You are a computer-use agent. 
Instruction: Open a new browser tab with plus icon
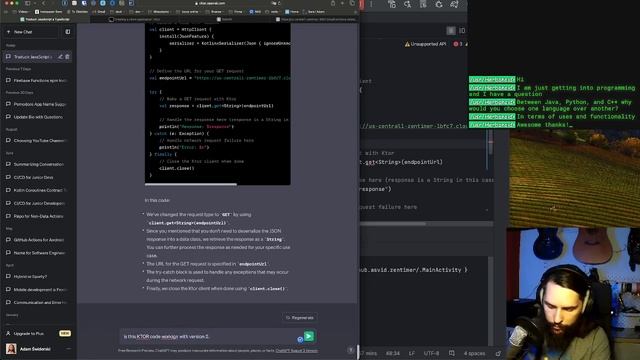tap(342, 3)
